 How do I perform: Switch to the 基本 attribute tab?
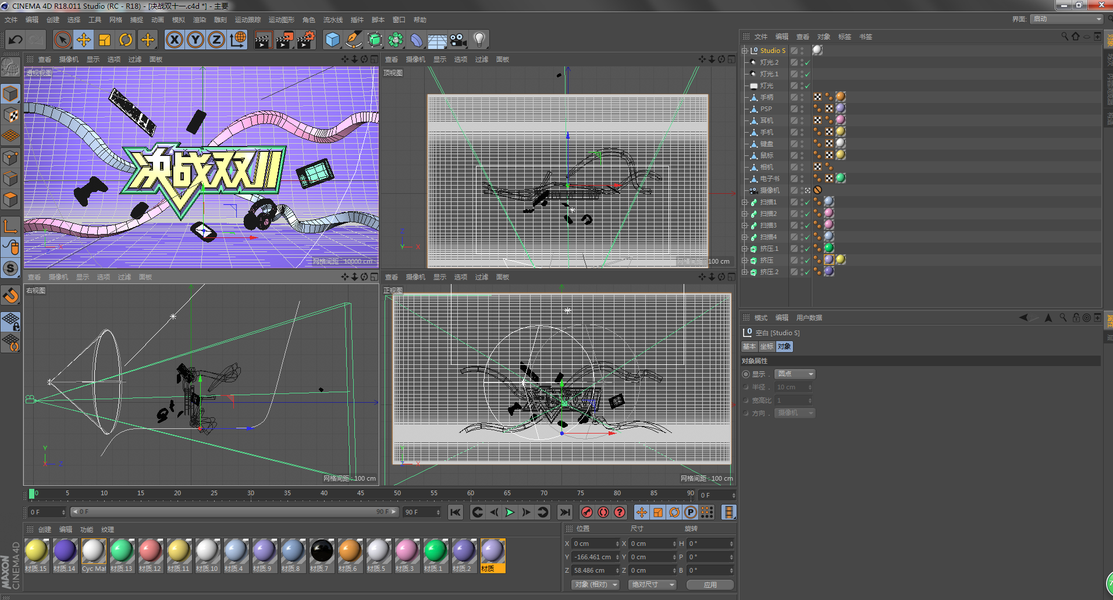750,347
